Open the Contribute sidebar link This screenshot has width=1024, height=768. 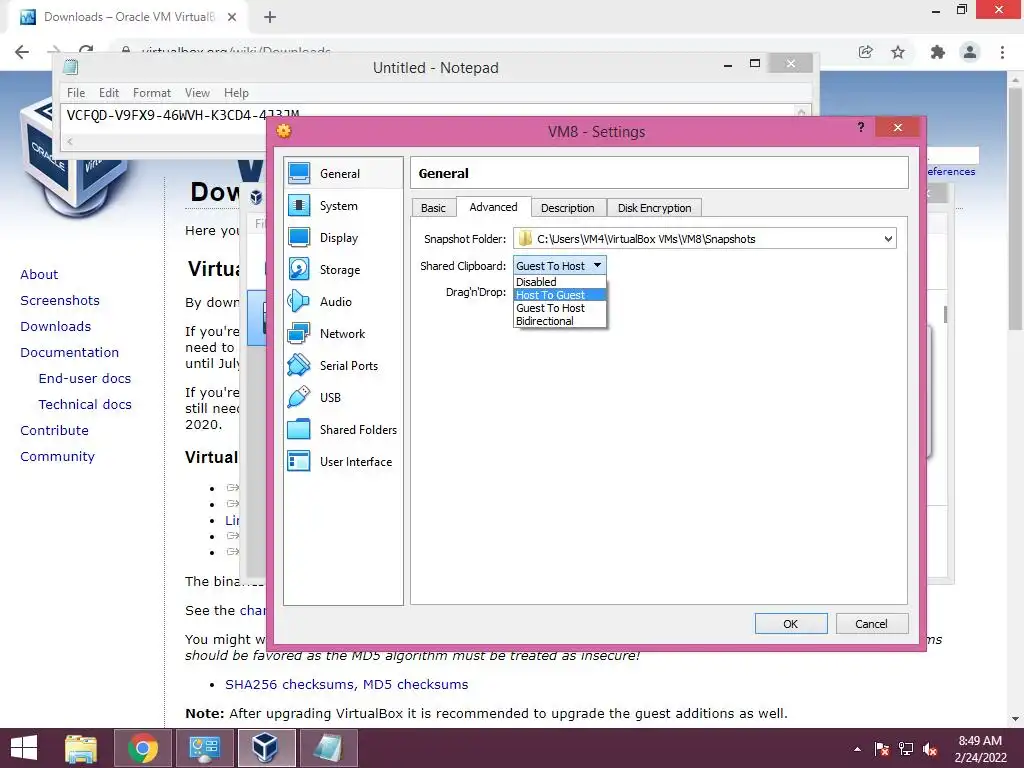[x=54, y=431]
